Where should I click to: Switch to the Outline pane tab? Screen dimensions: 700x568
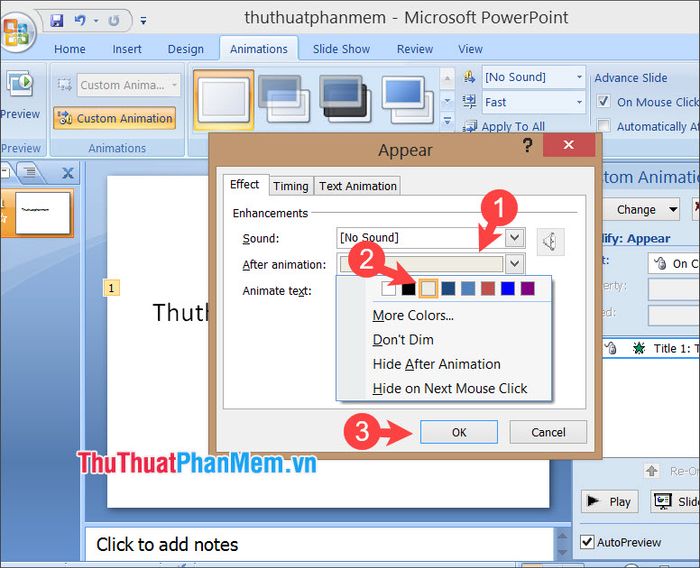[30, 171]
